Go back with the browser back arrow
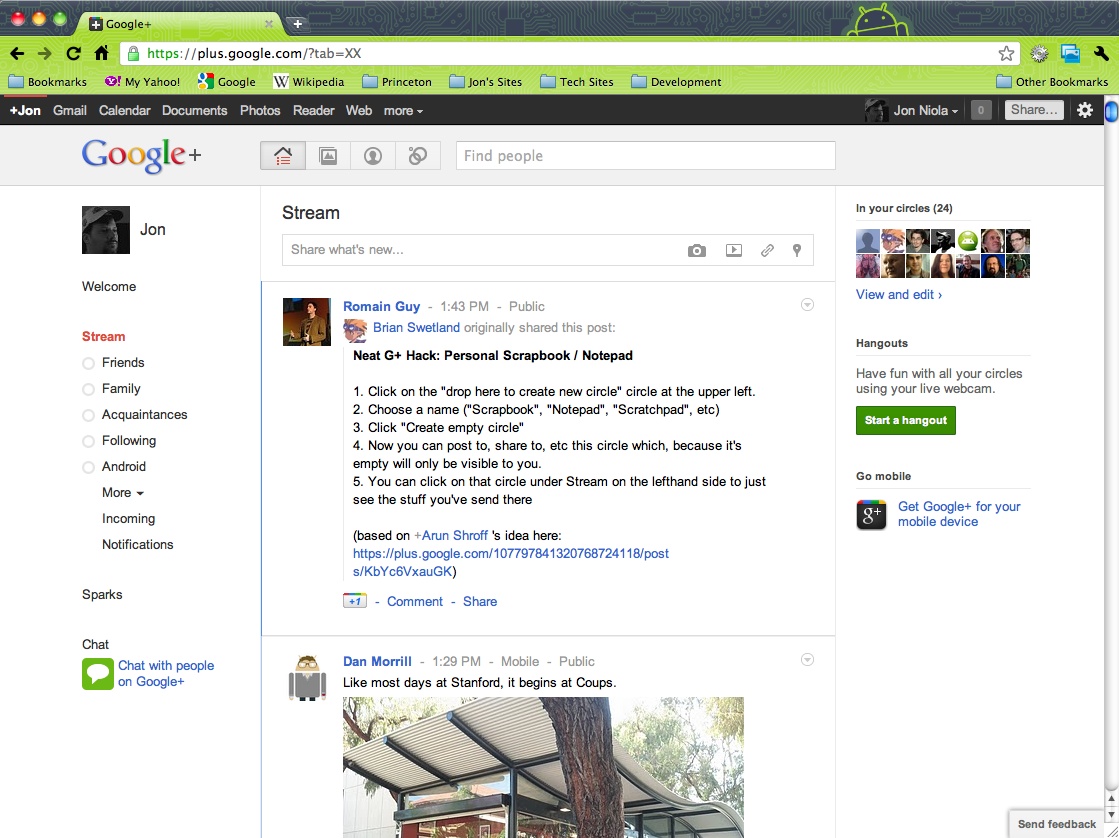 tap(16, 54)
